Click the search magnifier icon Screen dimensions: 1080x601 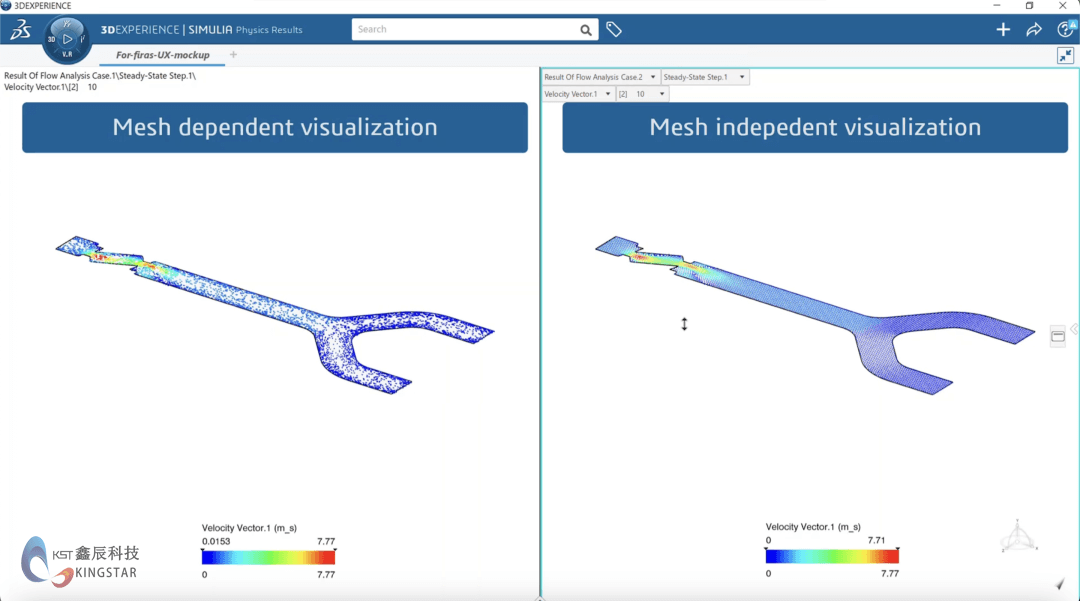(x=587, y=30)
